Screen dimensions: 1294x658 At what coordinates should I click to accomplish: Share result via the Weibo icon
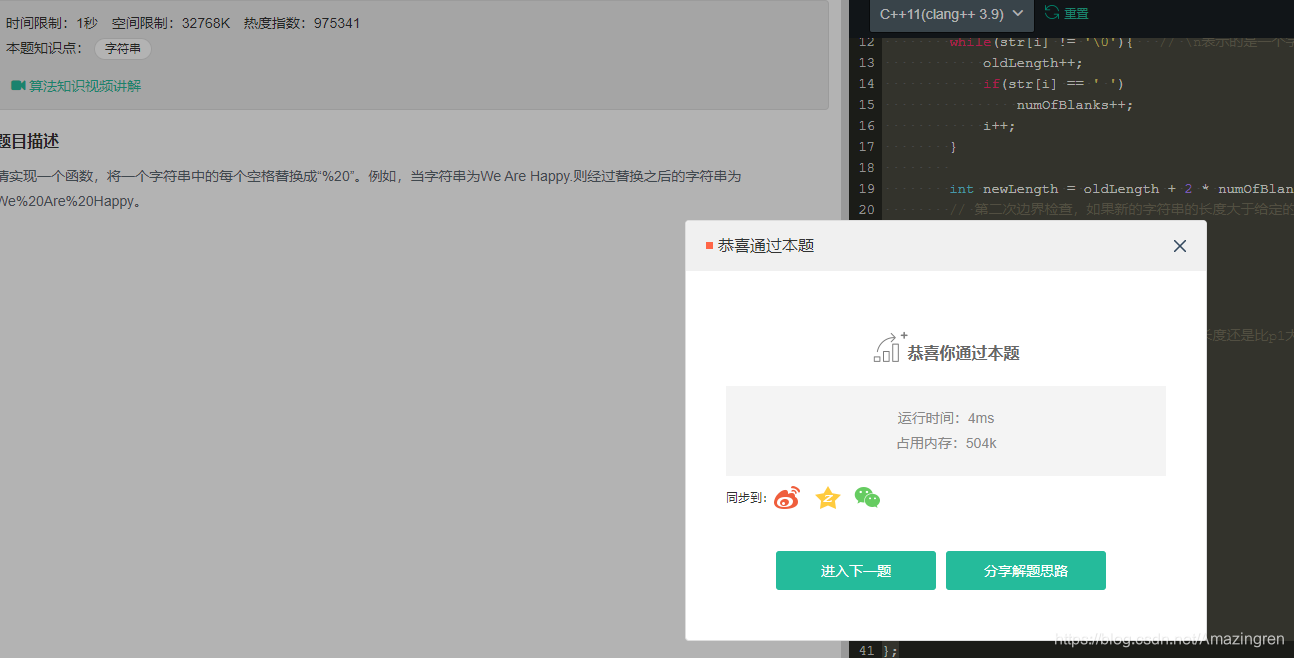pyautogui.click(x=786, y=497)
